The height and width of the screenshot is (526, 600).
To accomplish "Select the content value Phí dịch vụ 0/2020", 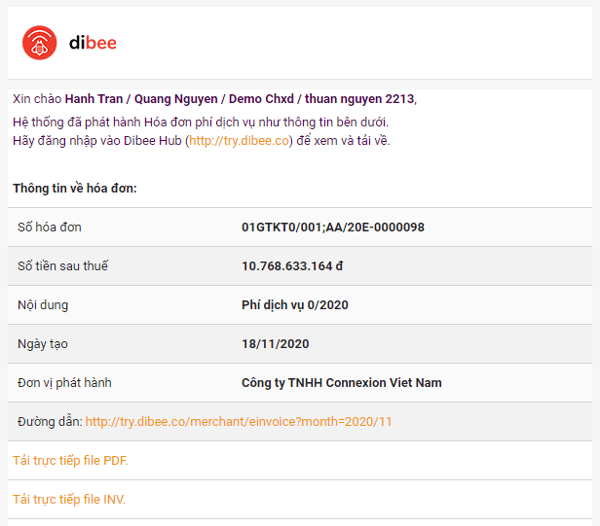I will (295, 305).
